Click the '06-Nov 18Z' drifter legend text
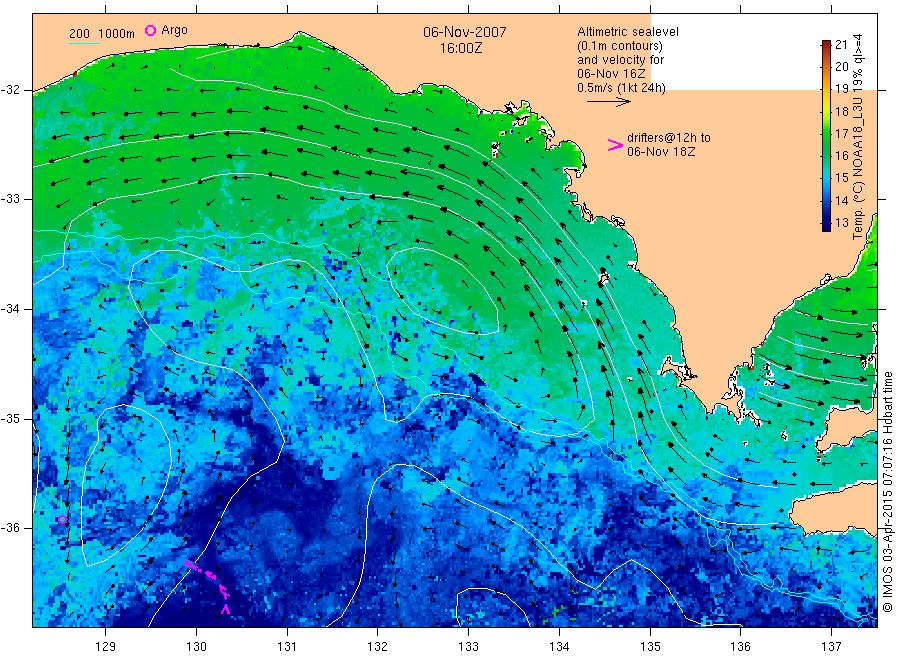 point(661,152)
